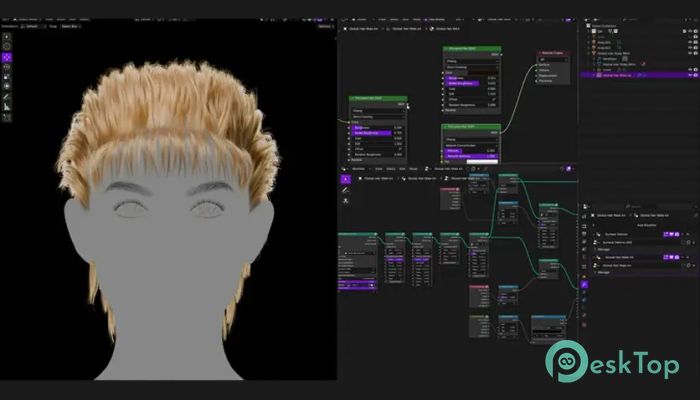Open the Modifiers properties tab
Viewport: 700px width, 400px height.
584,284
